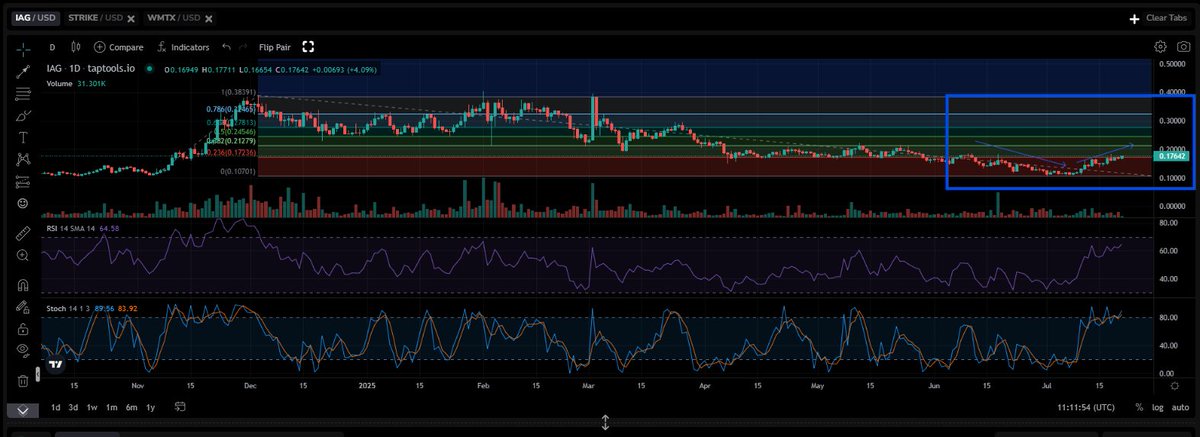Open the forecasting and position tools
1200x437 pixels.
(23, 181)
